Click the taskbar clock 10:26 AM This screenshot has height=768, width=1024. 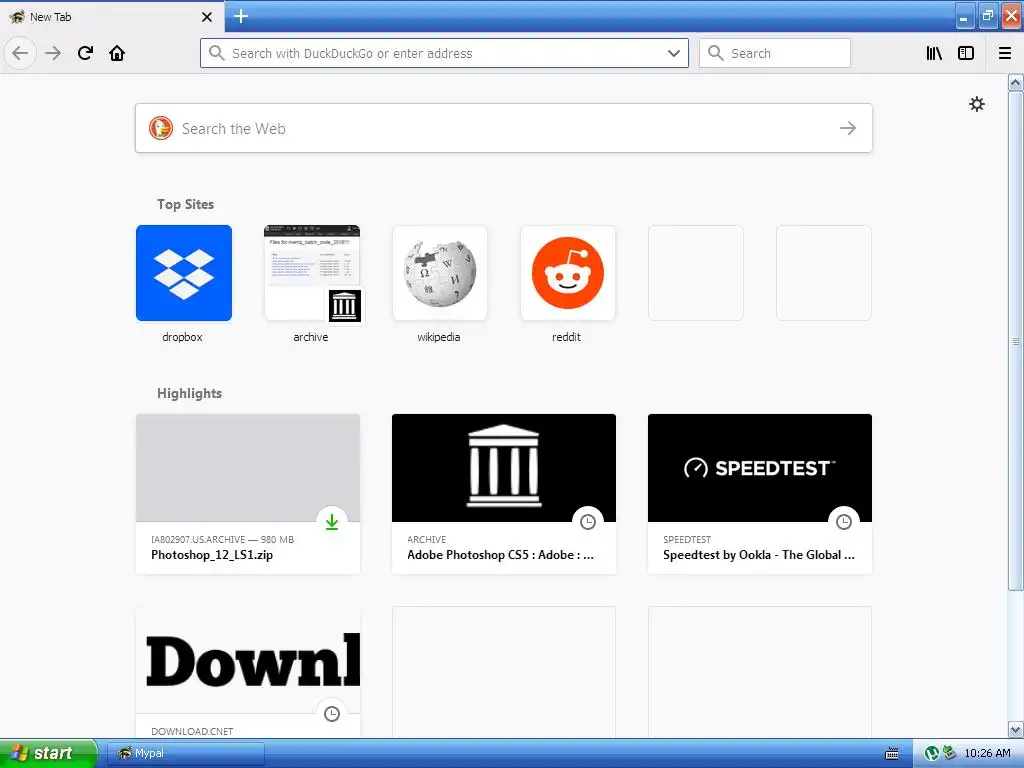coord(987,753)
